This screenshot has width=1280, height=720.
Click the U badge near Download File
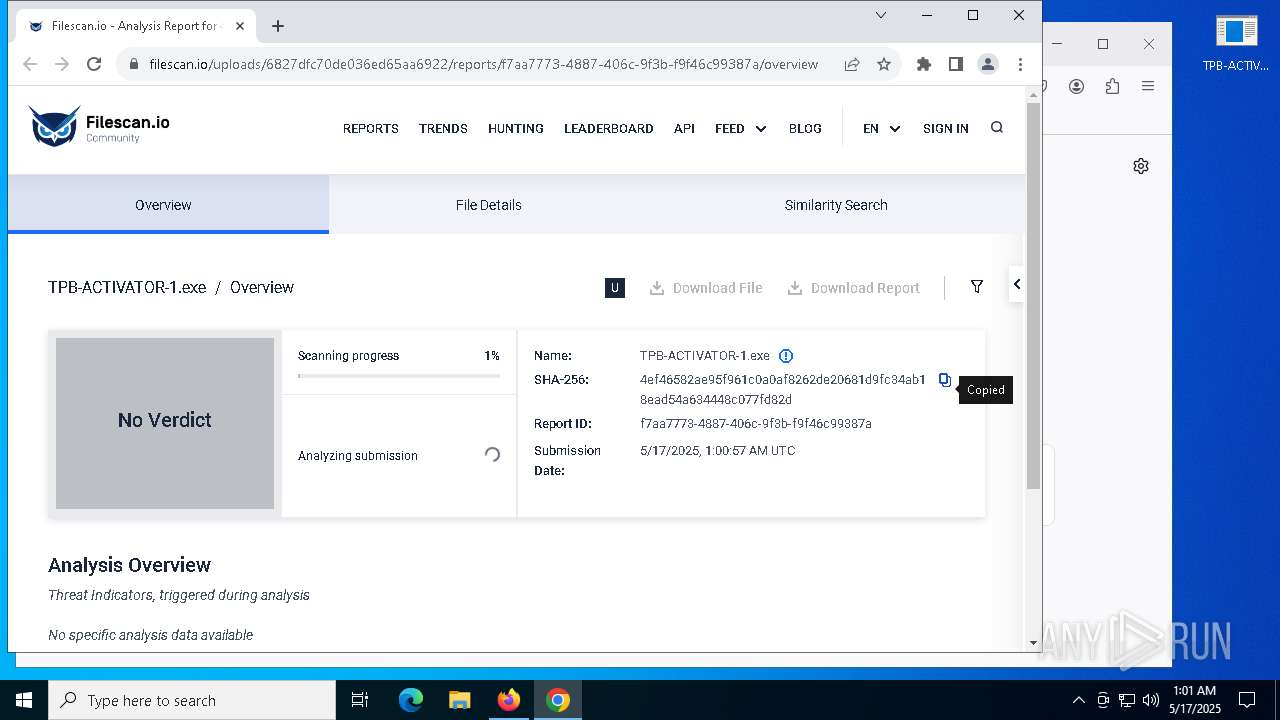615,288
